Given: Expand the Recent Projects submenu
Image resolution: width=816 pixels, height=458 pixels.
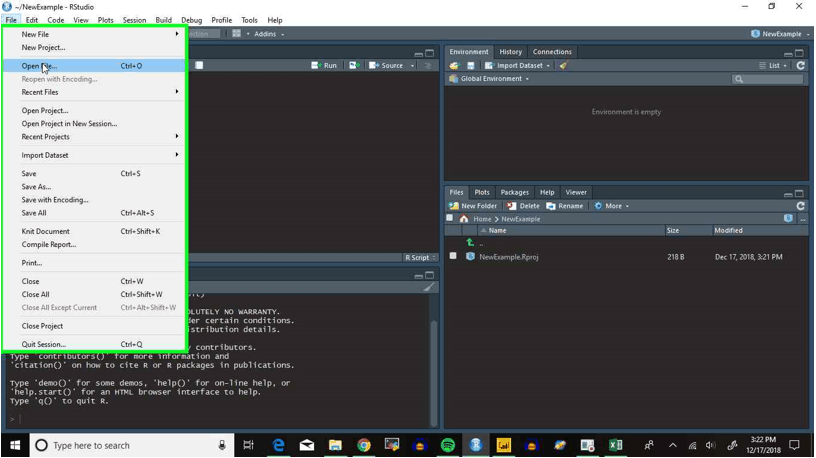Looking at the screenshot, I should click(x=94, y=137).
